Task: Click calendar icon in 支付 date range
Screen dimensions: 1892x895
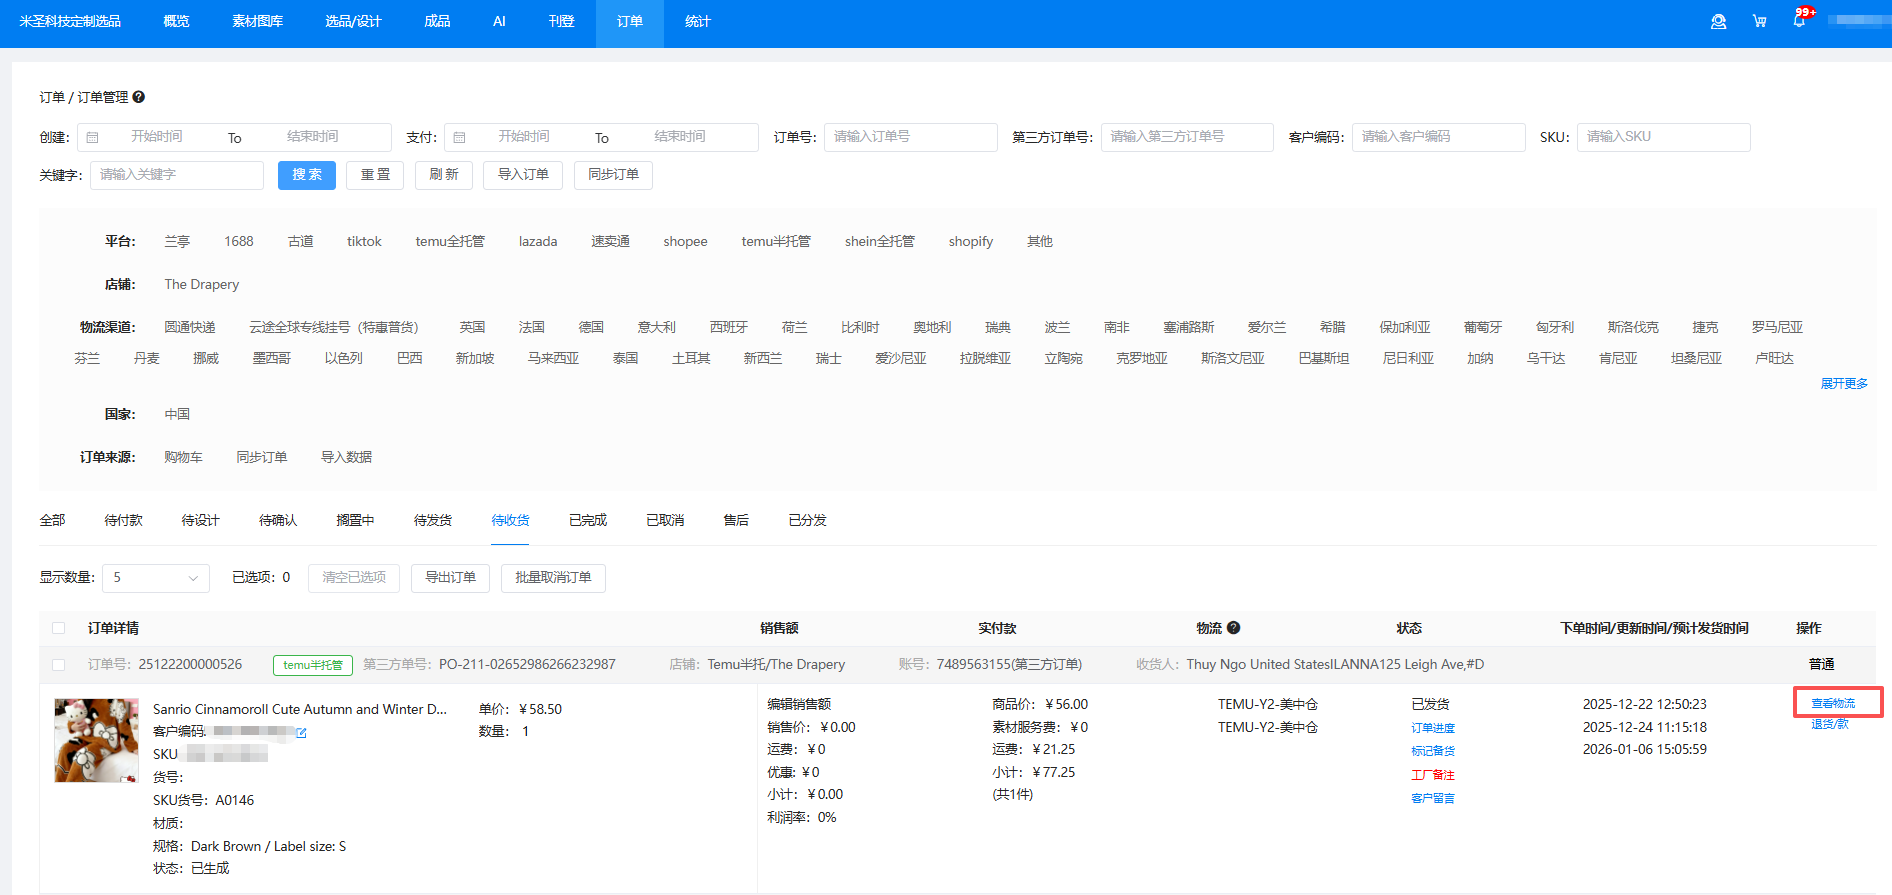Action: pos(460,137)
